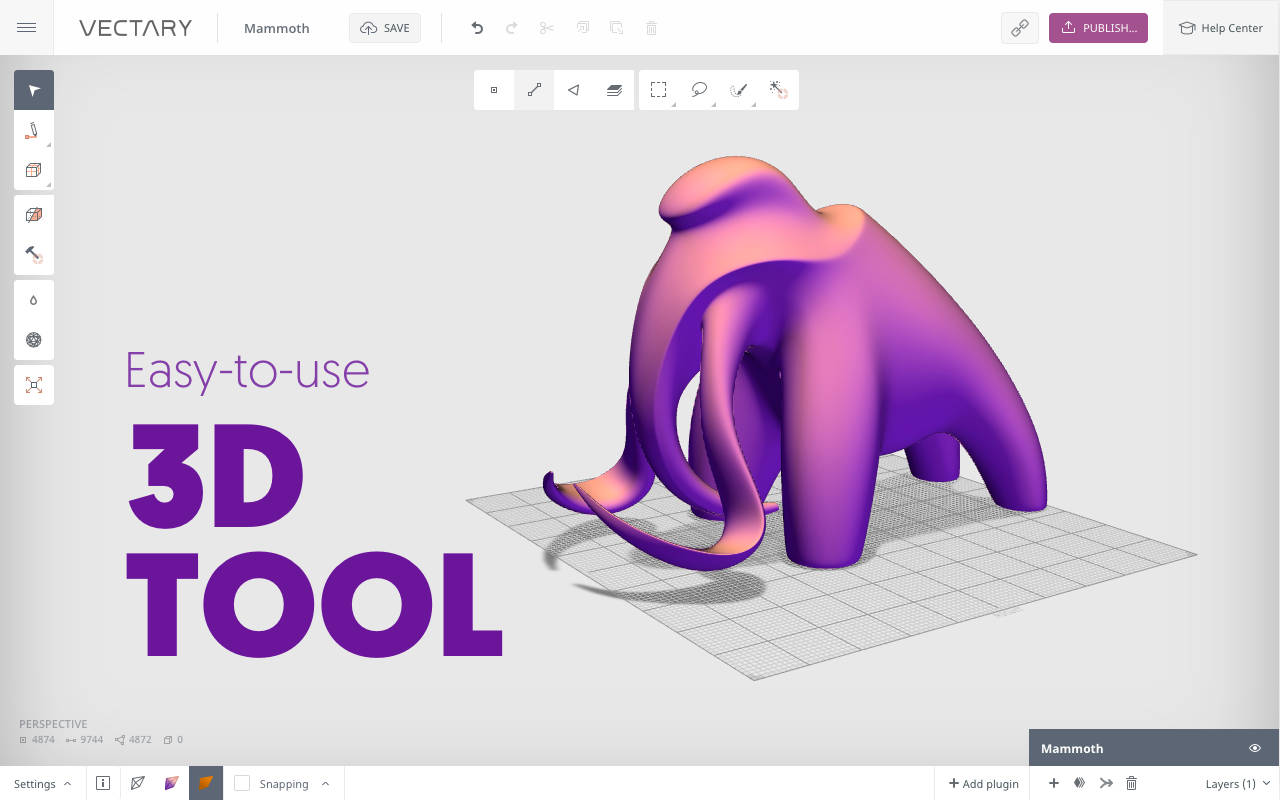Open the Layers (1) dropdown
The image size is (1280, 800).
tap(1237, 784)
